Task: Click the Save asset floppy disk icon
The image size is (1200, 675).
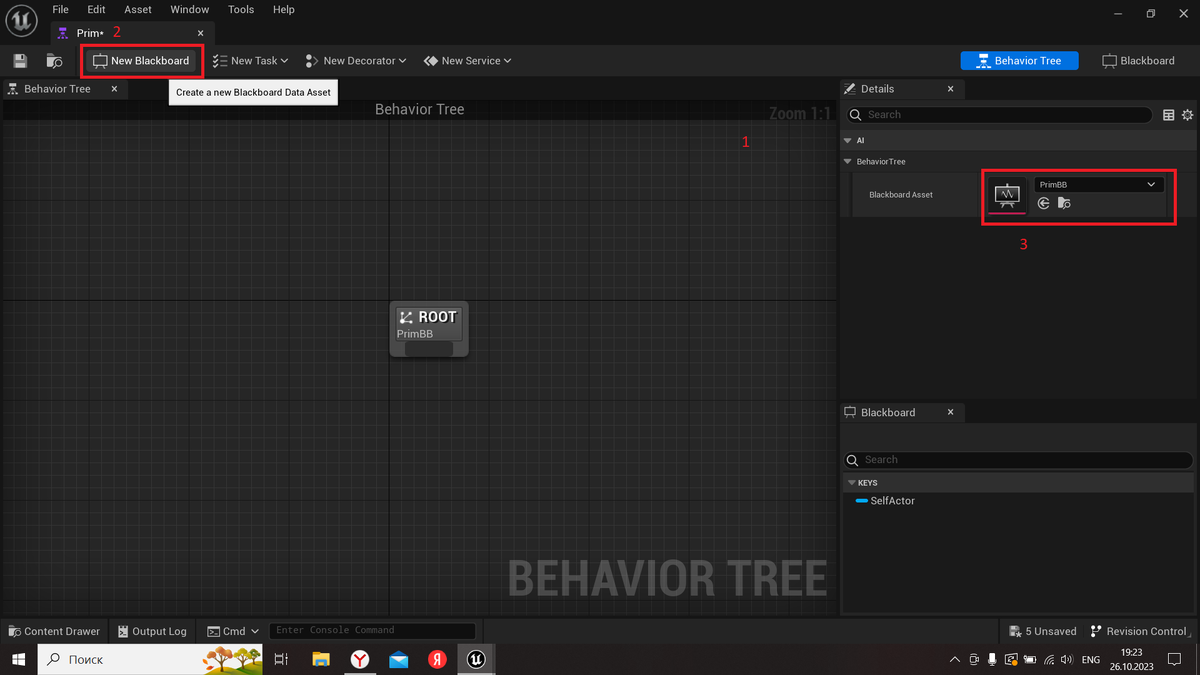Action: [20, 61]
